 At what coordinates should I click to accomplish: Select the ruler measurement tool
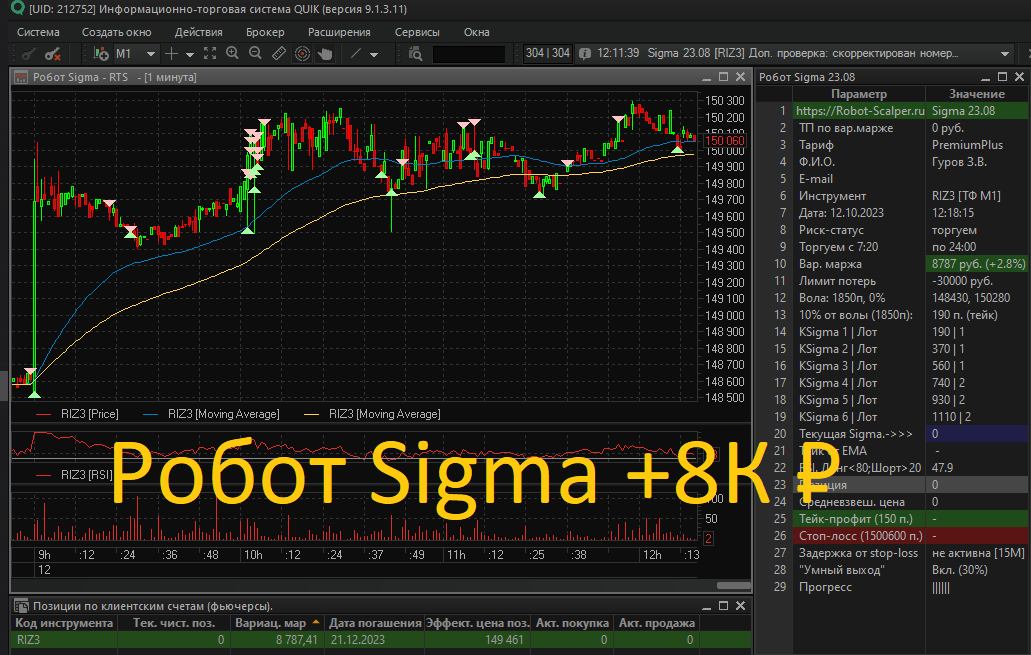(279, 54)
